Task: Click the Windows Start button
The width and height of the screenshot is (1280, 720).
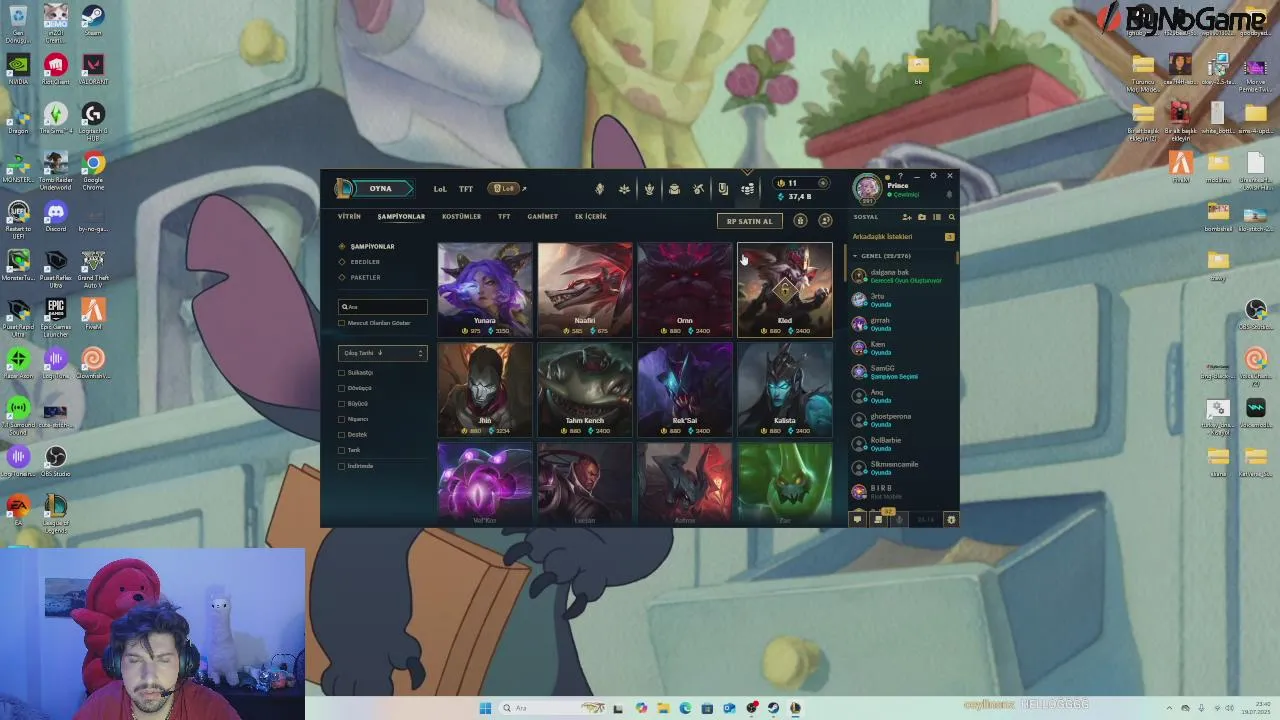Action: coord(485,708)
